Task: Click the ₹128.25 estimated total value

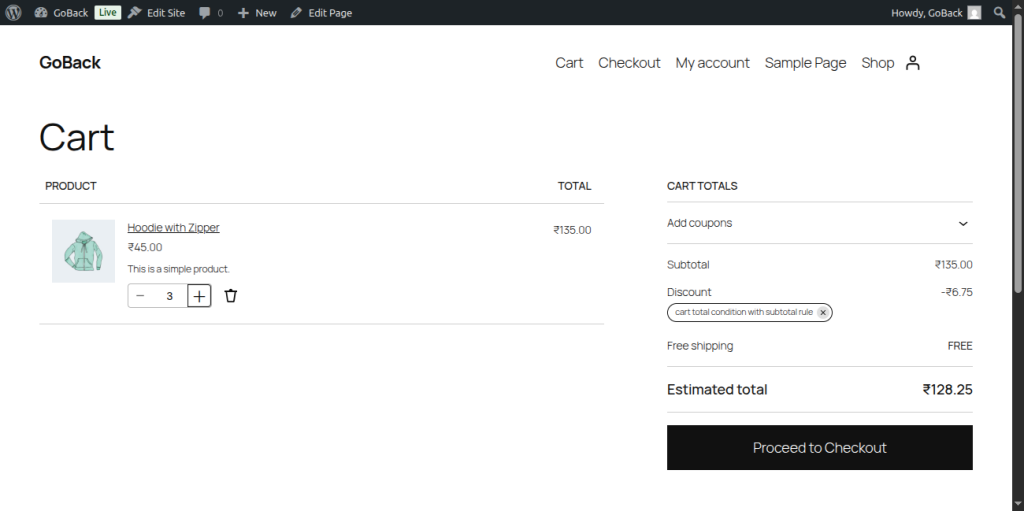Action: 947,389
